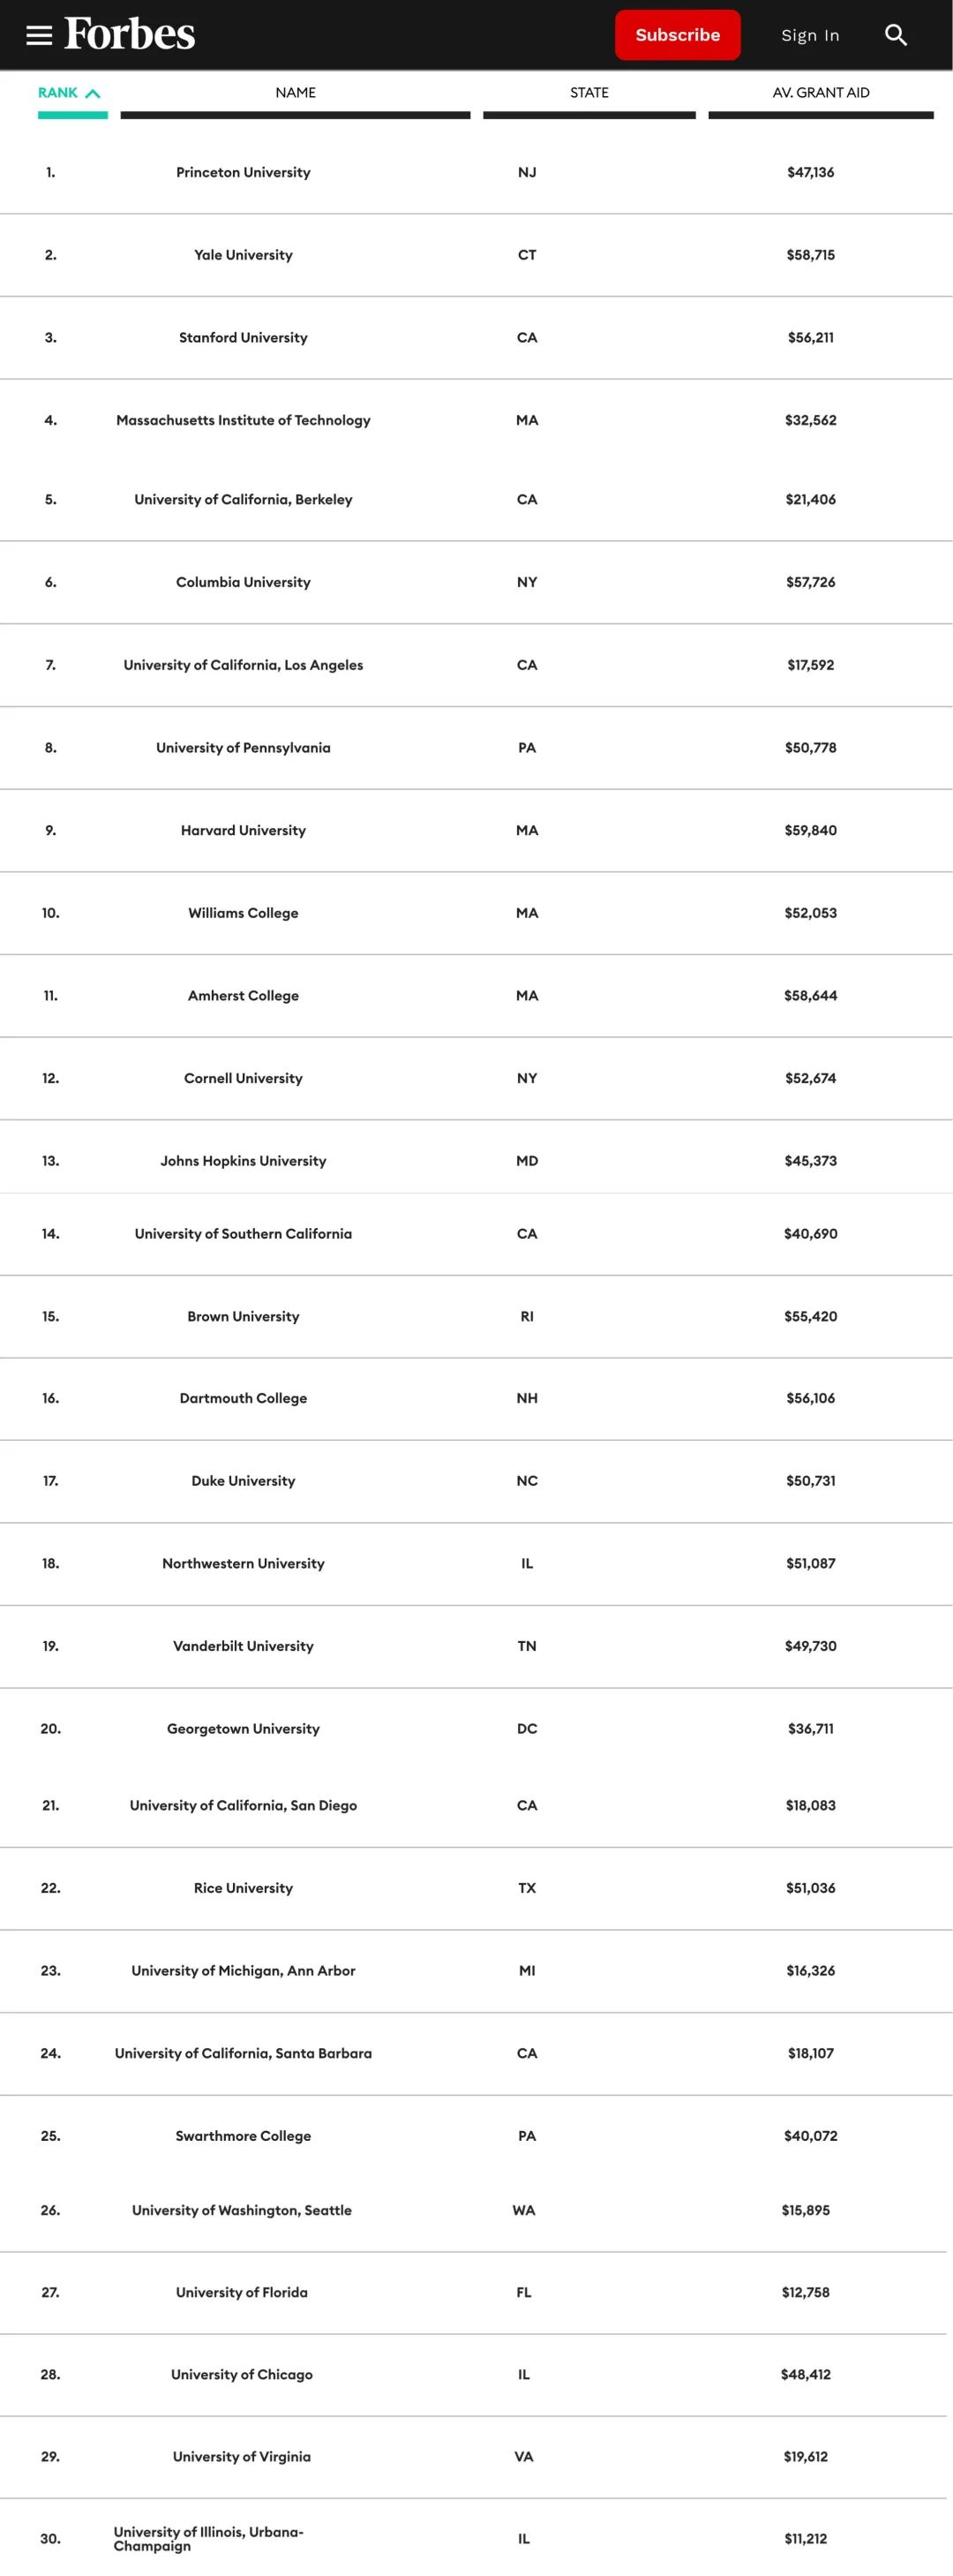953x2576 pixels.
Task: Select Williams College in the list
Action: click(x=243, y=913)
